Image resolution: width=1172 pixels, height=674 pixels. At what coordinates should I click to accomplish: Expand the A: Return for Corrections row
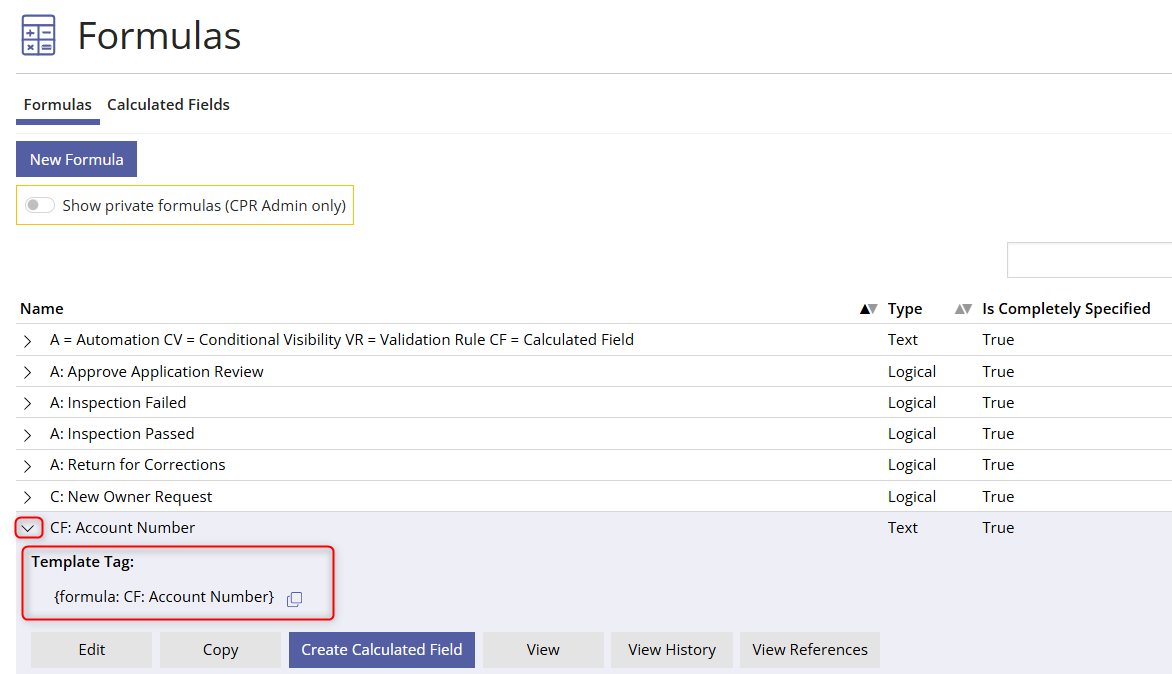click(28, 465)
